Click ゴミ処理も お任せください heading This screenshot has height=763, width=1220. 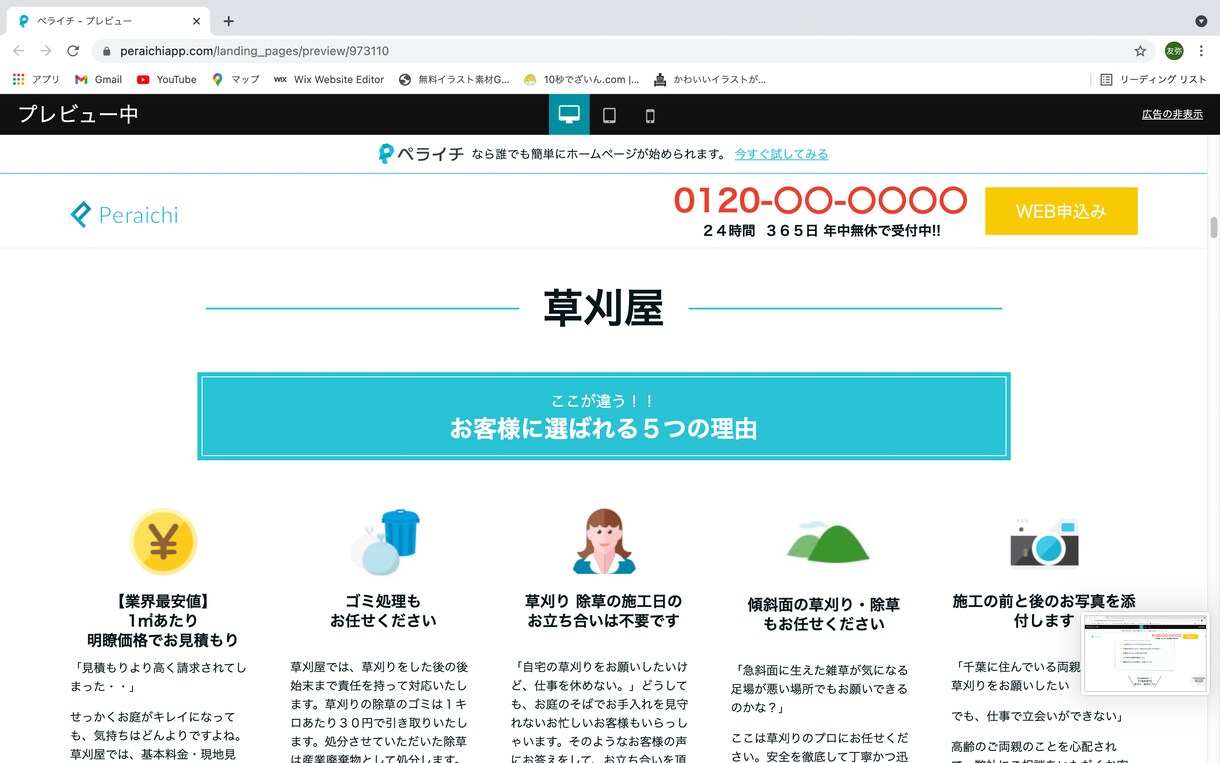383,611
